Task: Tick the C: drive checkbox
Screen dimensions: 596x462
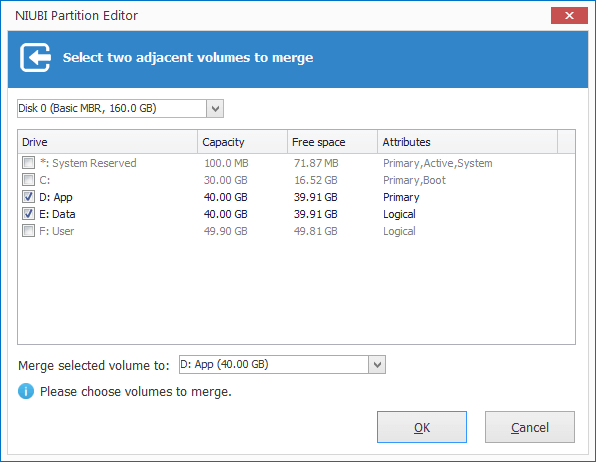Action: coord(29,180)
